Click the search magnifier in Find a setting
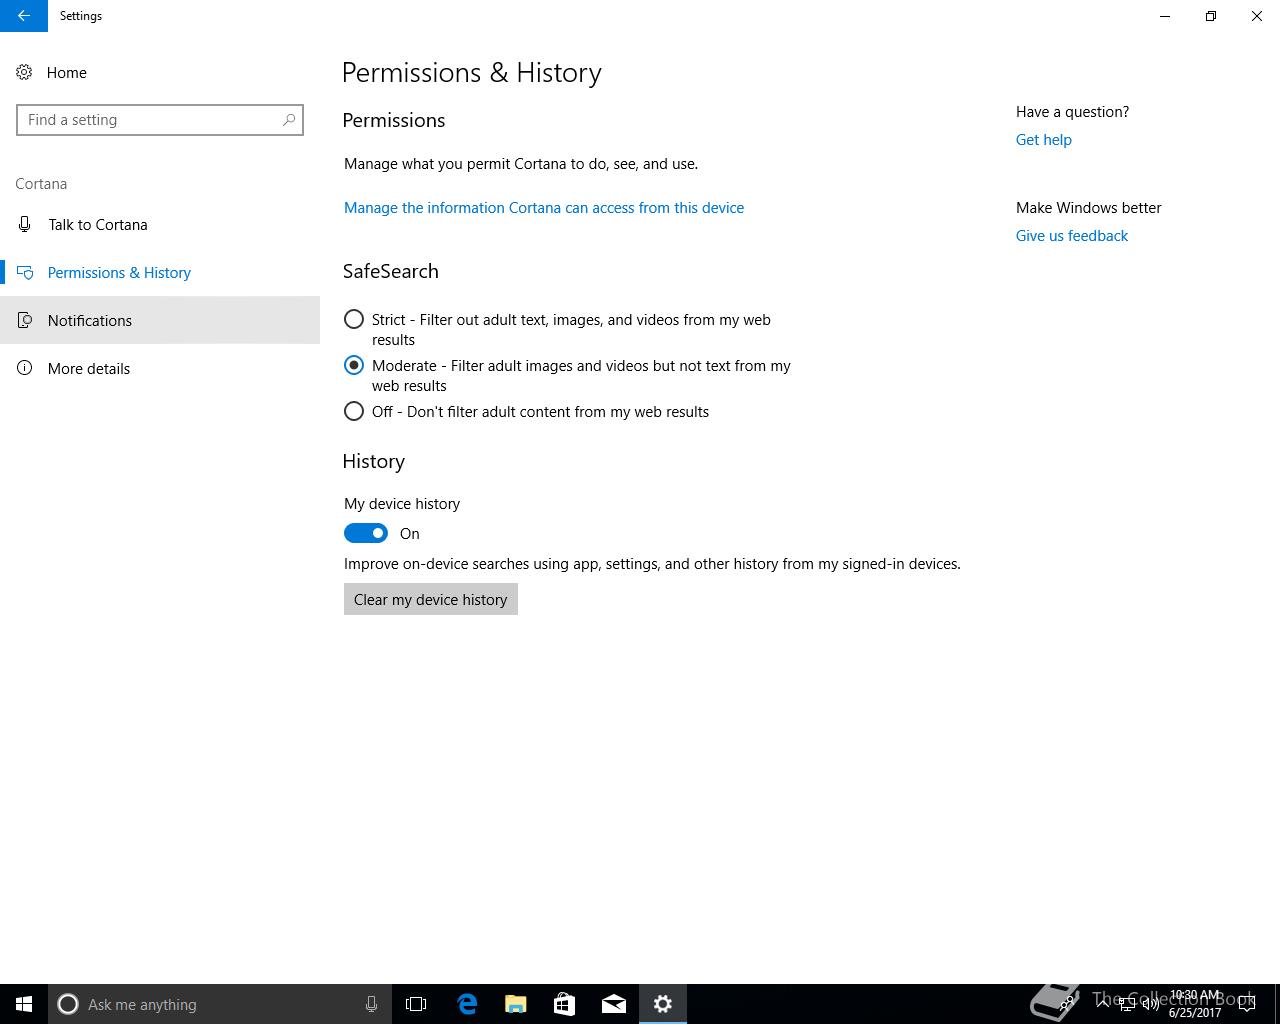Viewport: 1280px width, 1024px height. tap(289, 120)
